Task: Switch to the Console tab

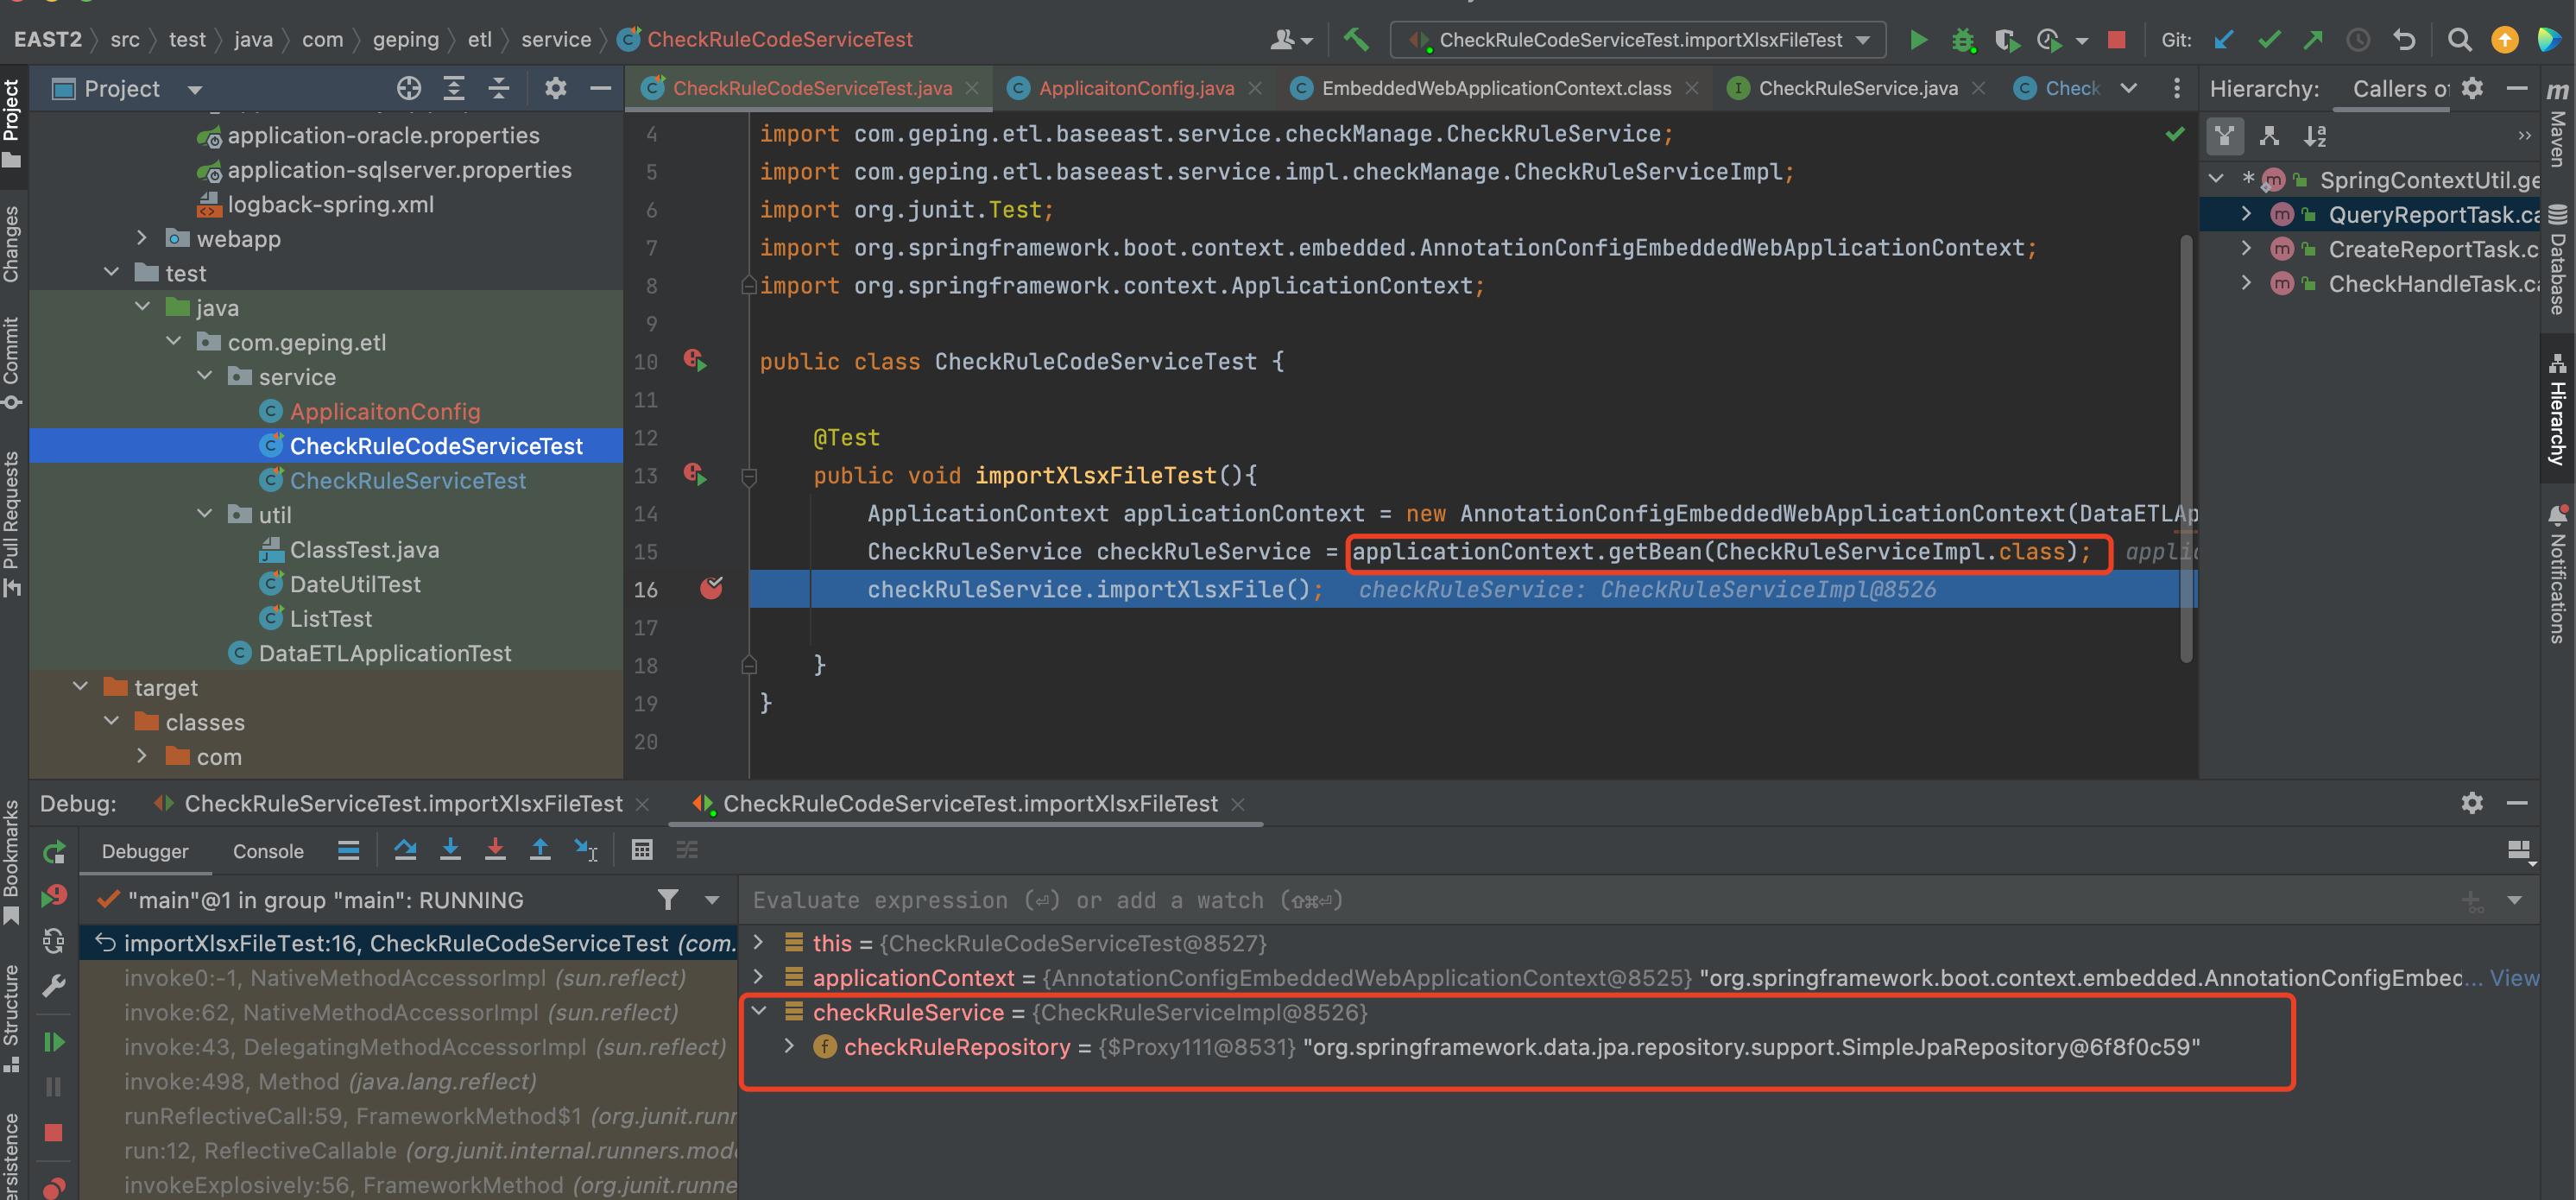Action: [x=268, y=851]
